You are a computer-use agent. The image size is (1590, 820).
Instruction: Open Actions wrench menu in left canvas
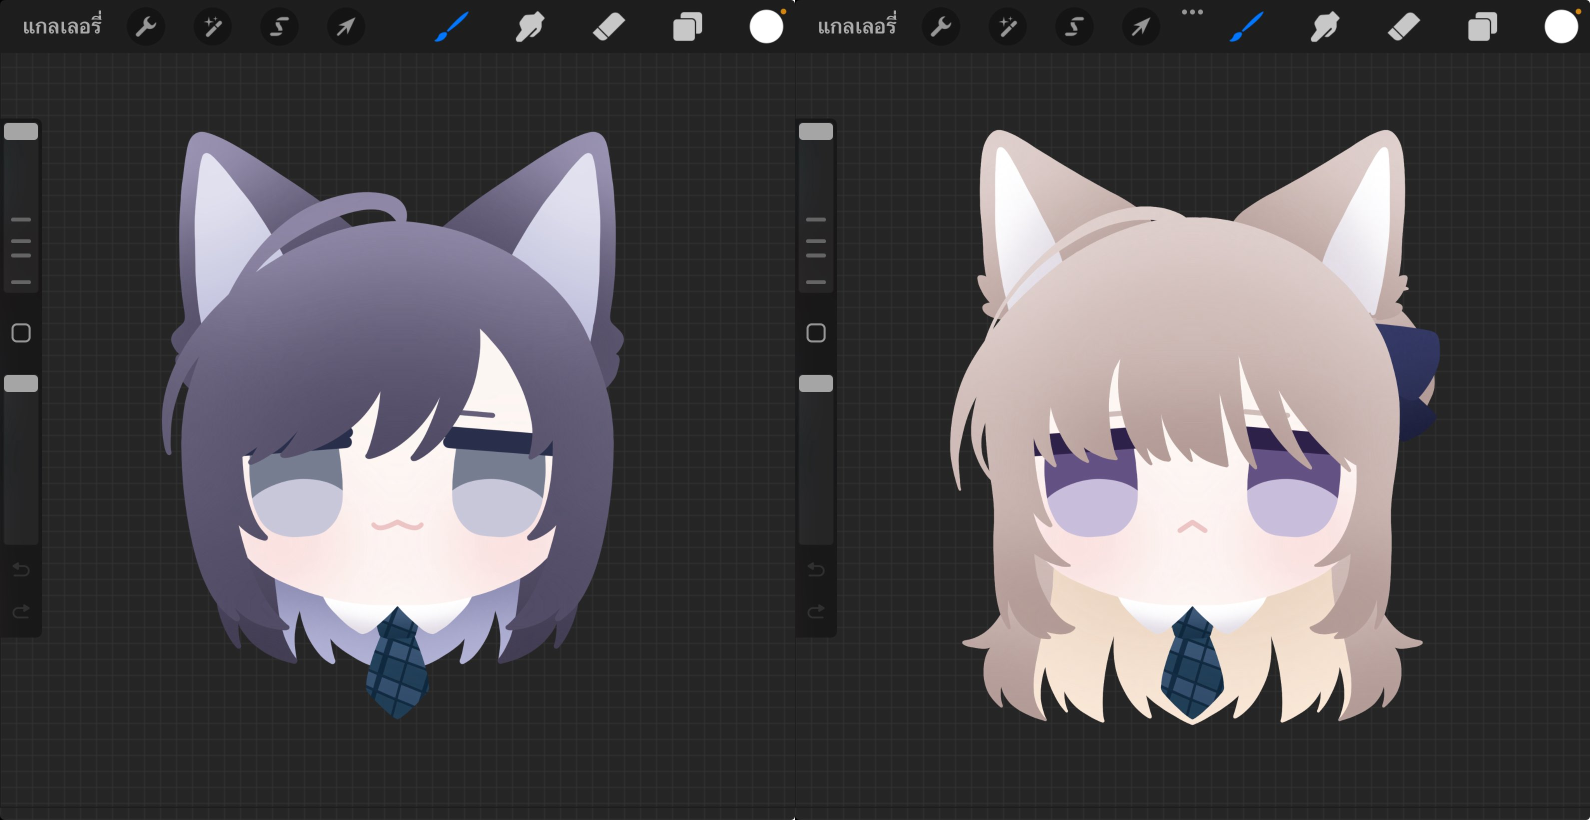(146, 27)
